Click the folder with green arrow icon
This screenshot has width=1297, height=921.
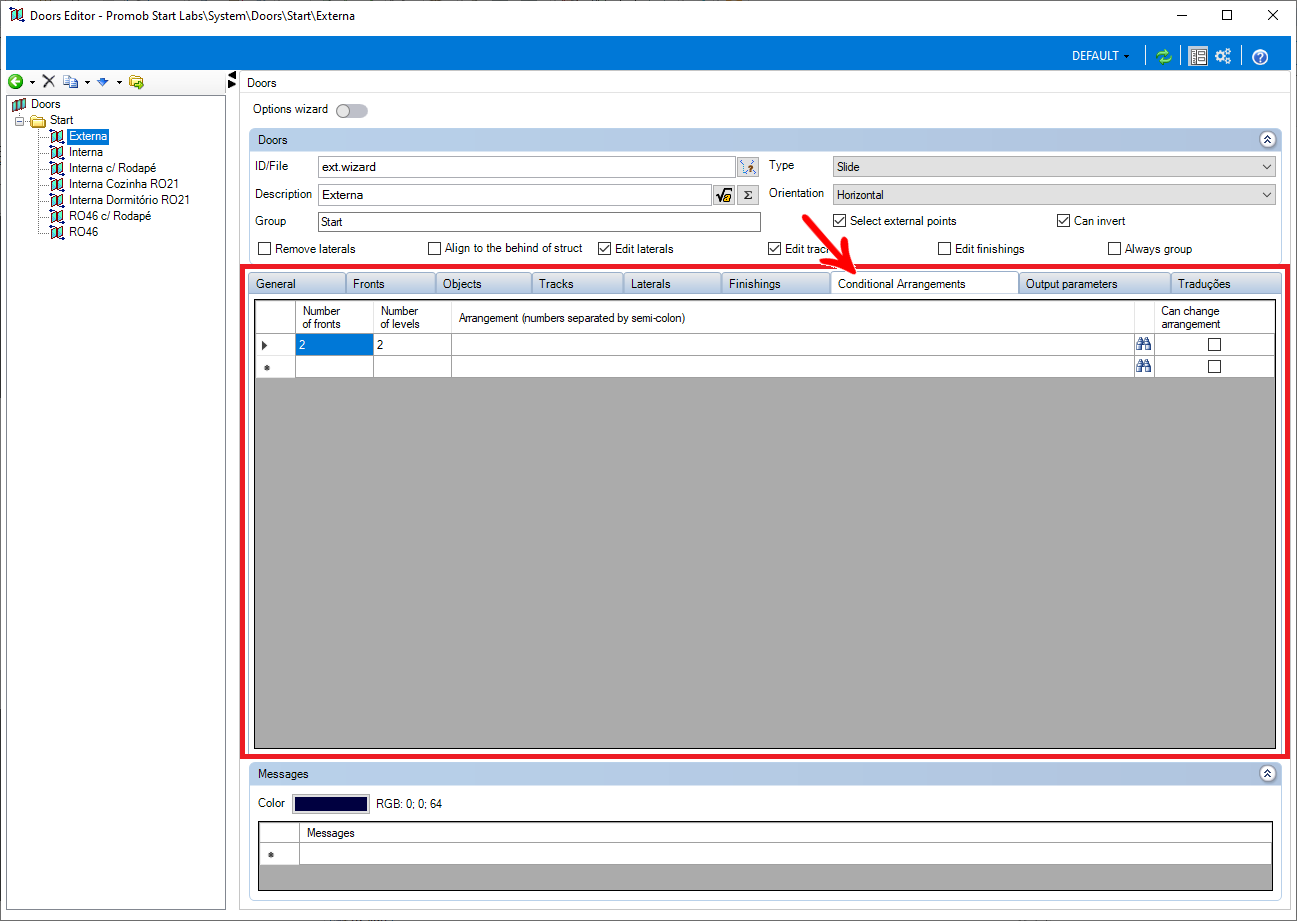[x=136, y=82]
